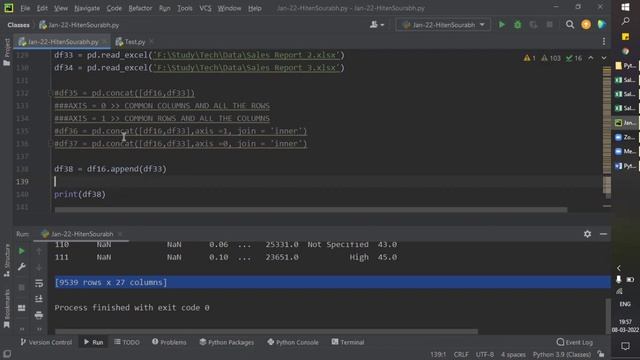This screenshot has height=360, width=640.
Task: Open the VCS menu
Action: click(x=205, y=8)
